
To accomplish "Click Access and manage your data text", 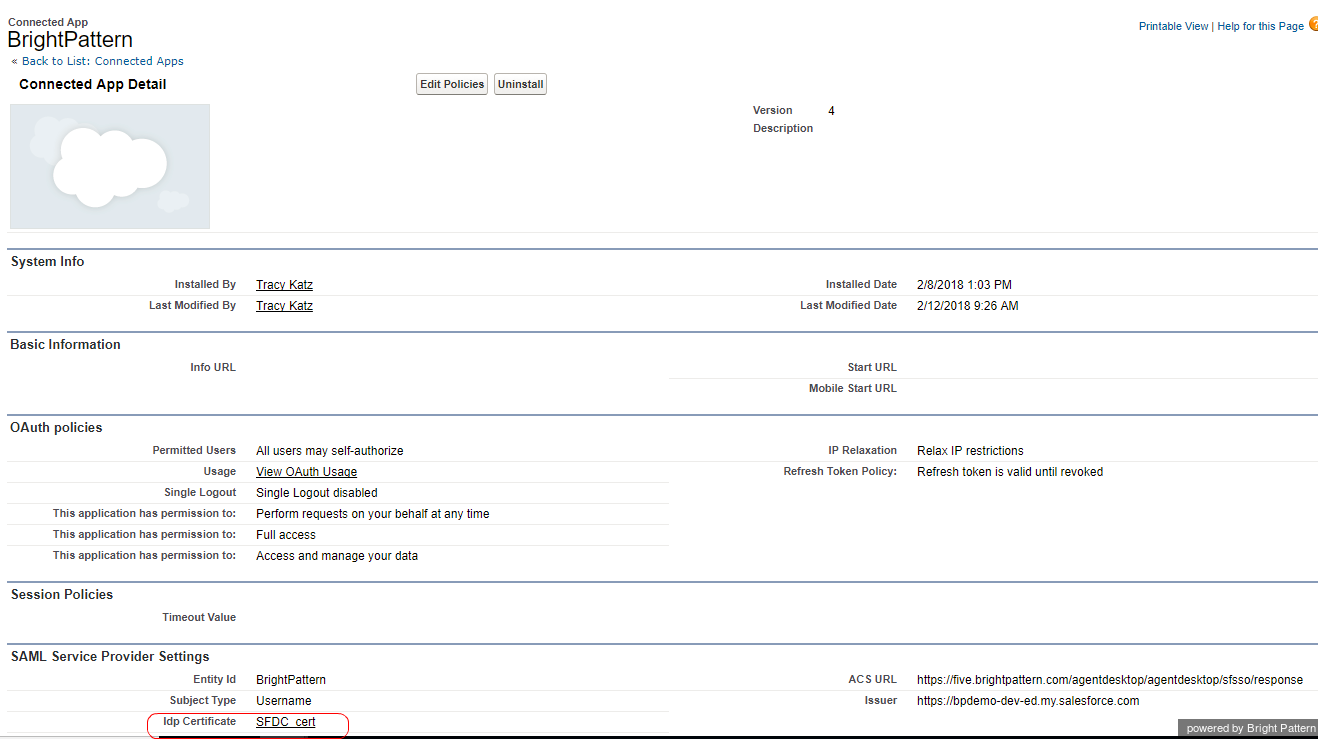I will point(337,556).
